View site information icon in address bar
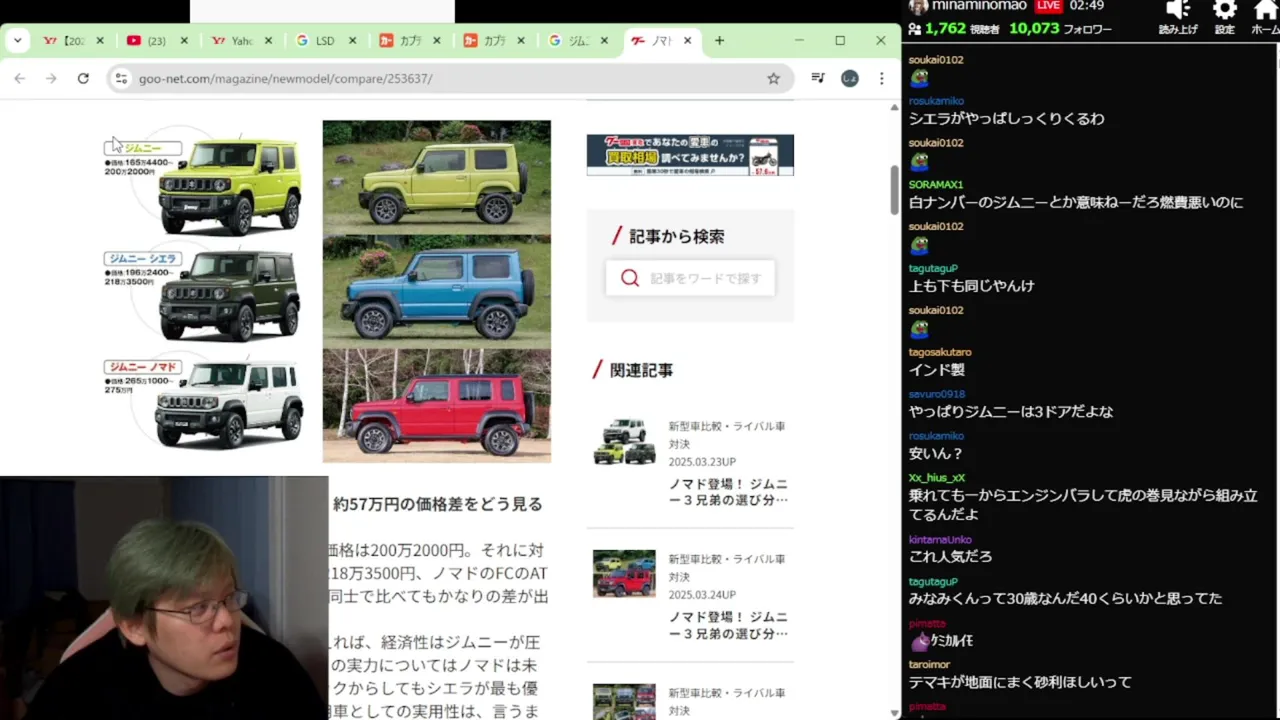 (121, 78)
